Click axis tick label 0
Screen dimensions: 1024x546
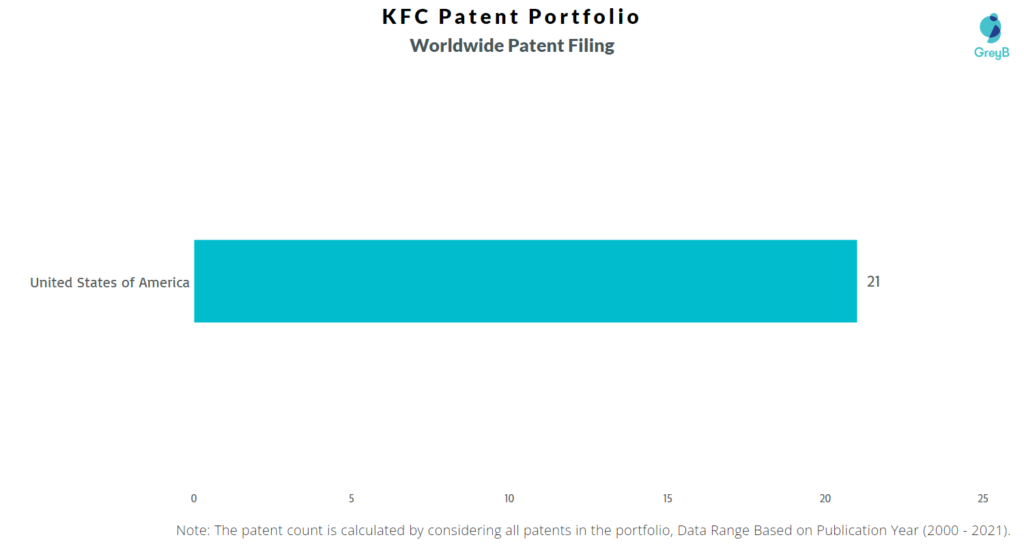[x=193, y=498]
